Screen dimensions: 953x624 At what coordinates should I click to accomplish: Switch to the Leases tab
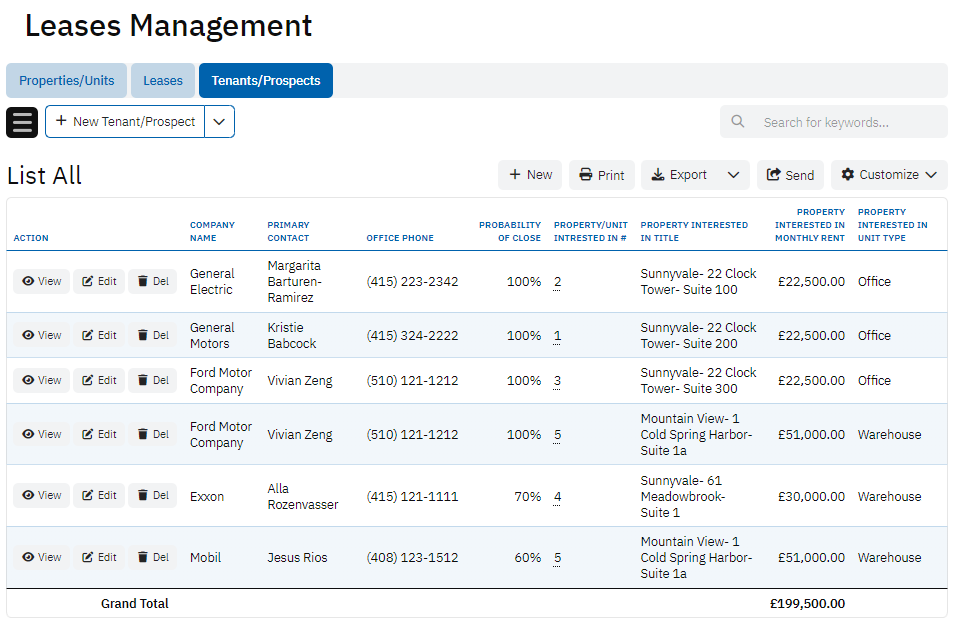[x=163, y=81]
